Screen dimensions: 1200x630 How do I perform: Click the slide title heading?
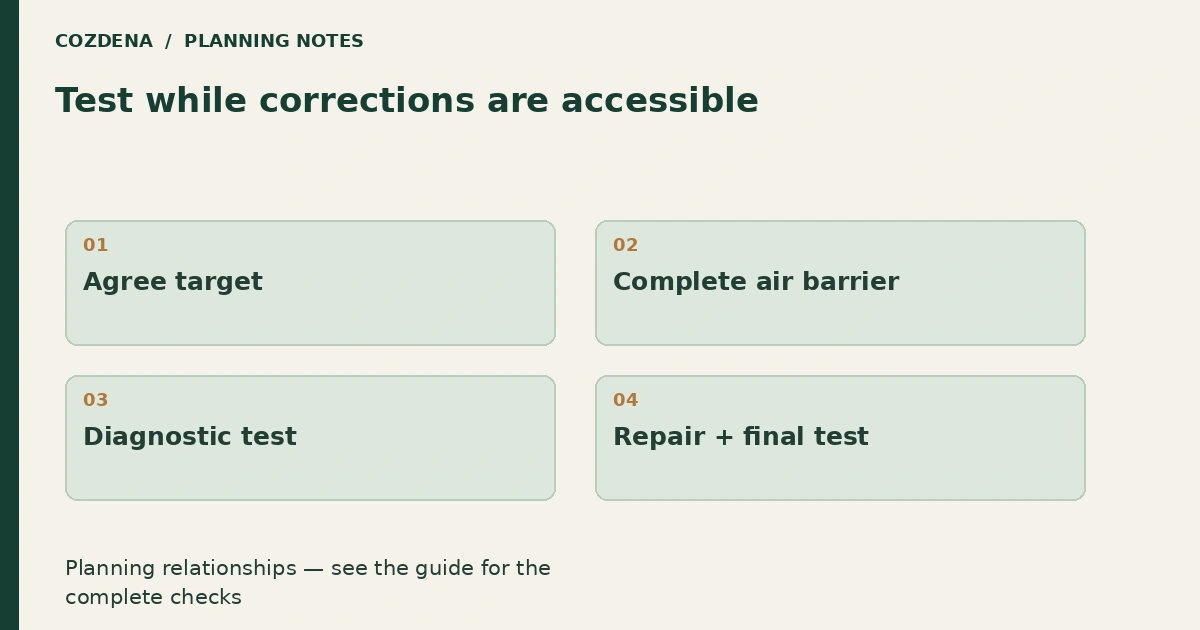(407, 101)
